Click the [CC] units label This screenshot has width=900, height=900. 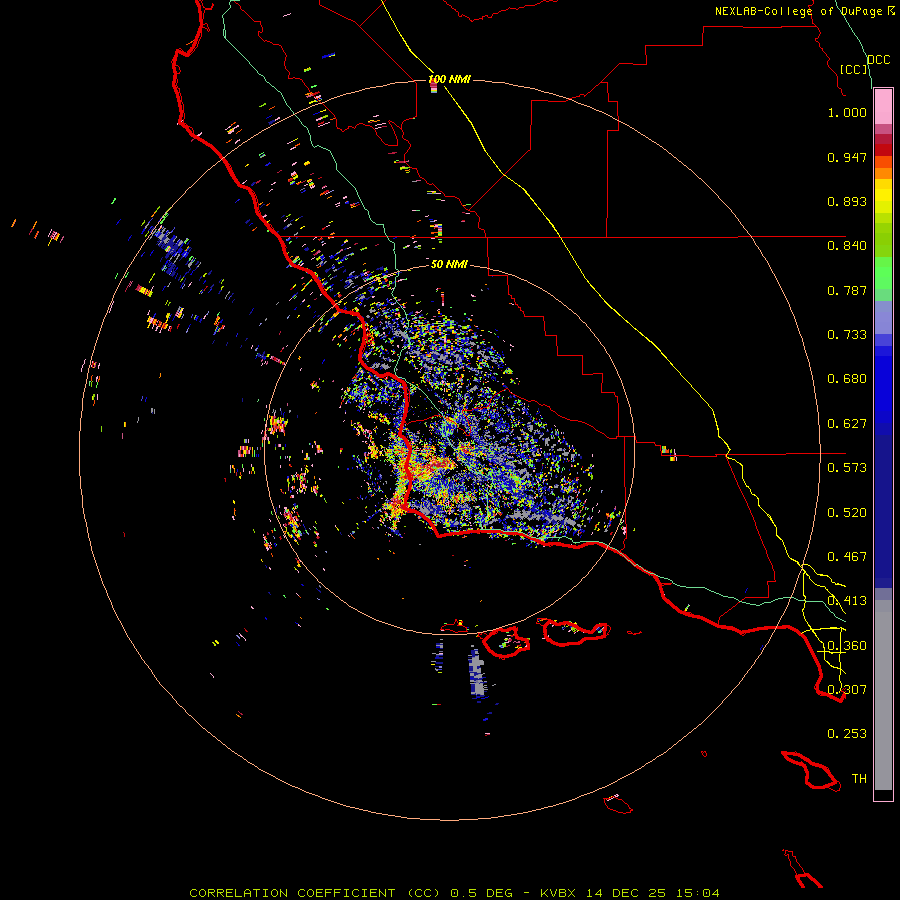tap(854, 69)
